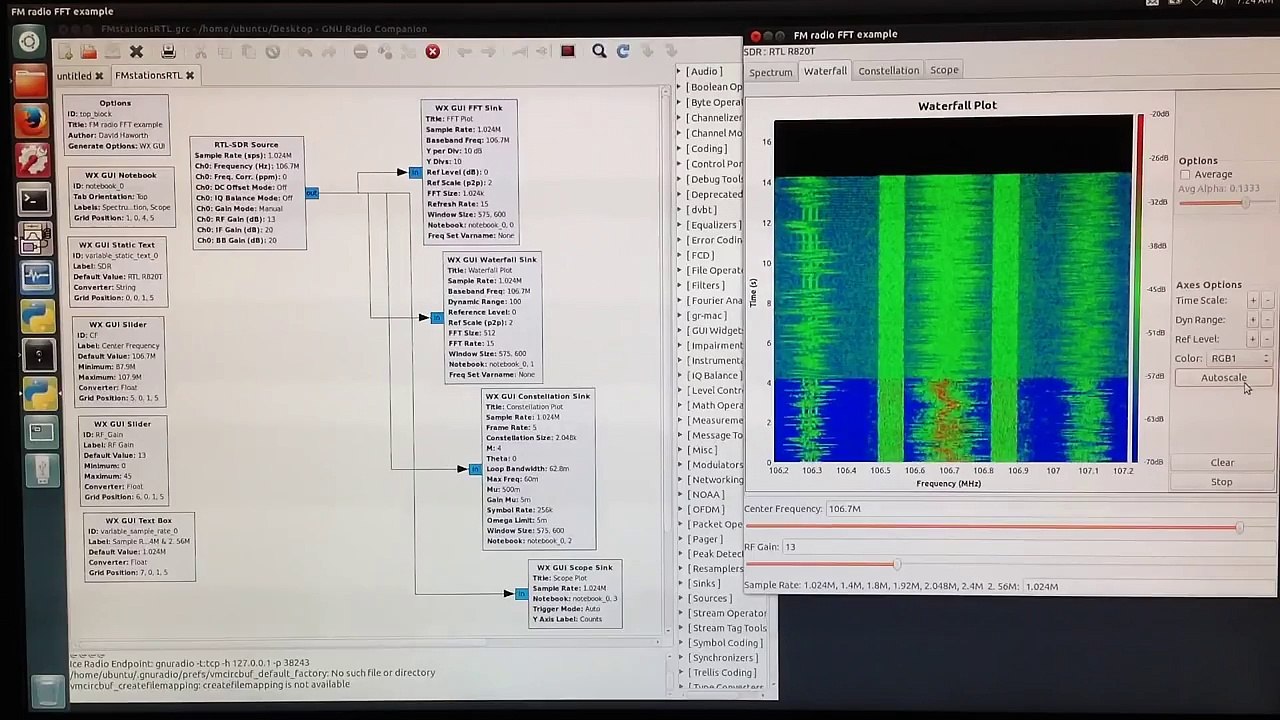Select the WX GUI FFT Sink block

469,172
